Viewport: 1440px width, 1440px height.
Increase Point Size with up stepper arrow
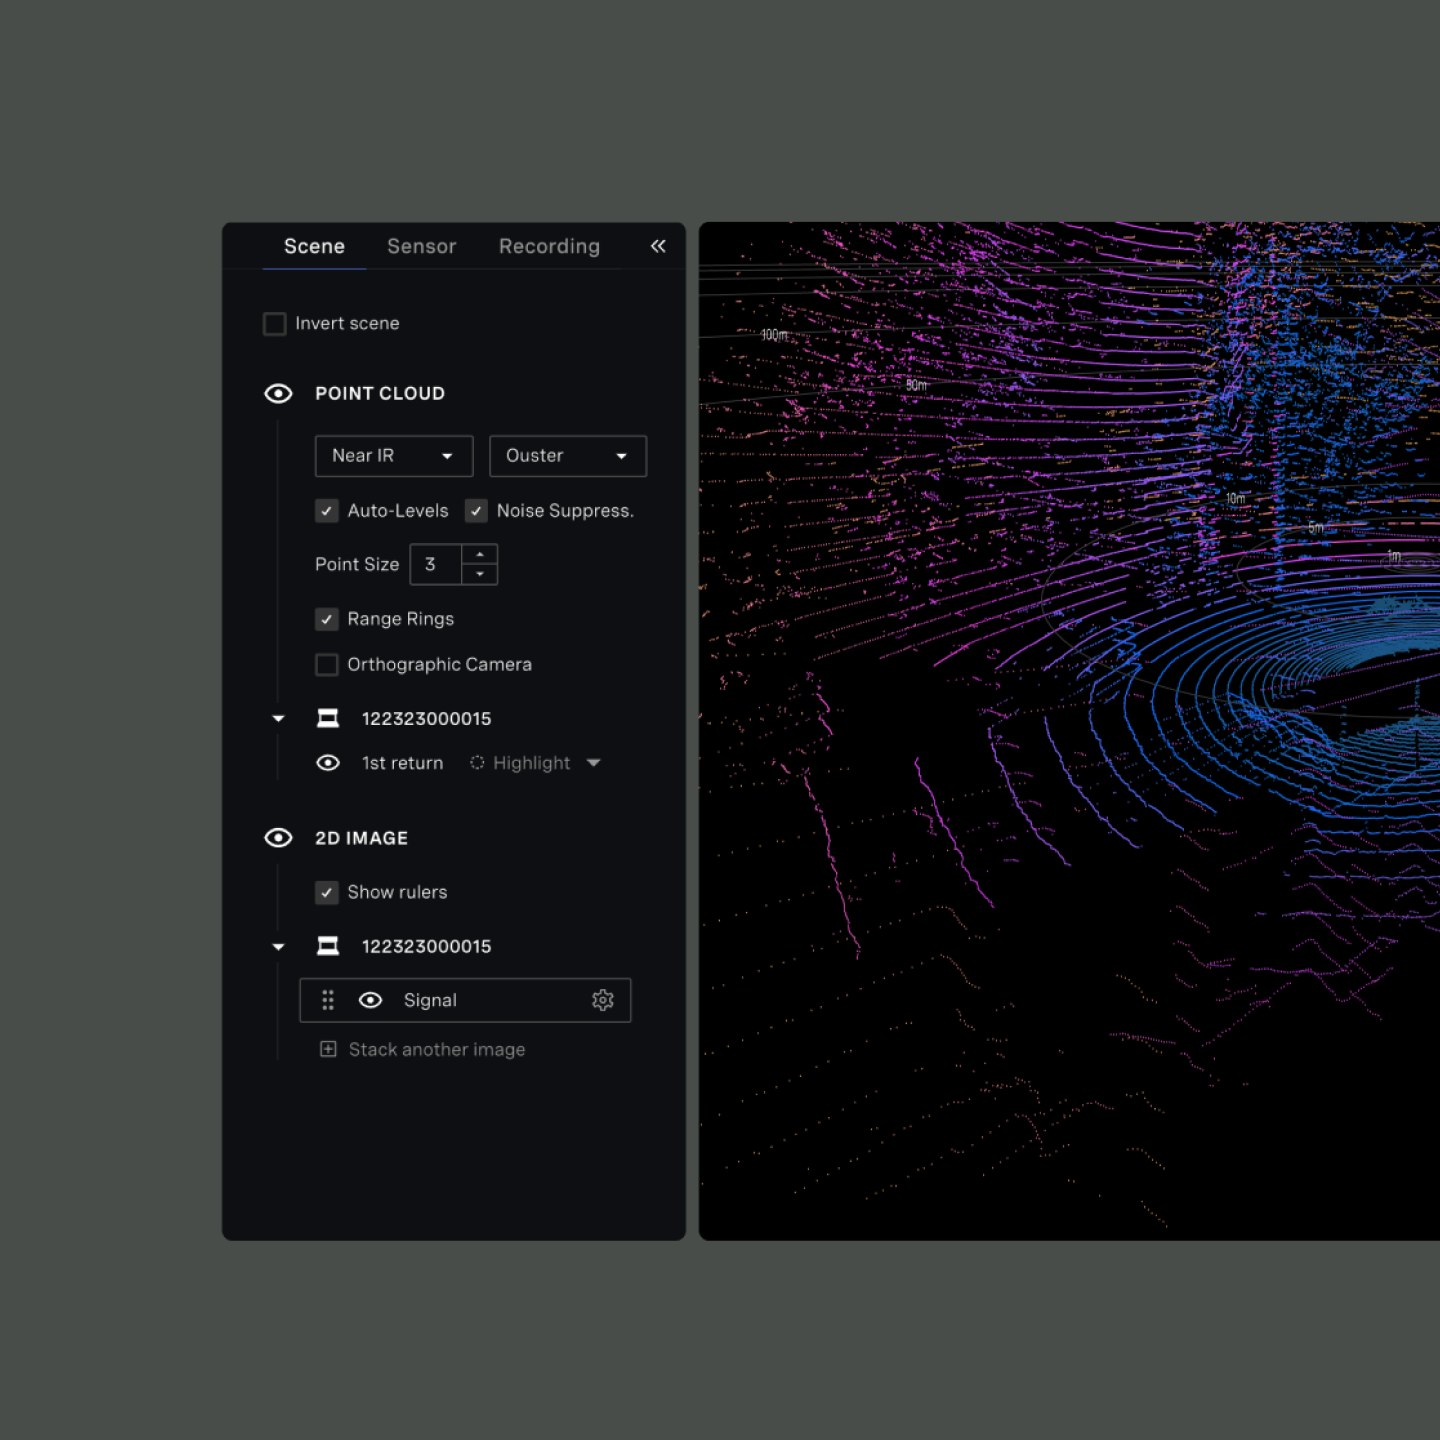[x=480, y=554]
